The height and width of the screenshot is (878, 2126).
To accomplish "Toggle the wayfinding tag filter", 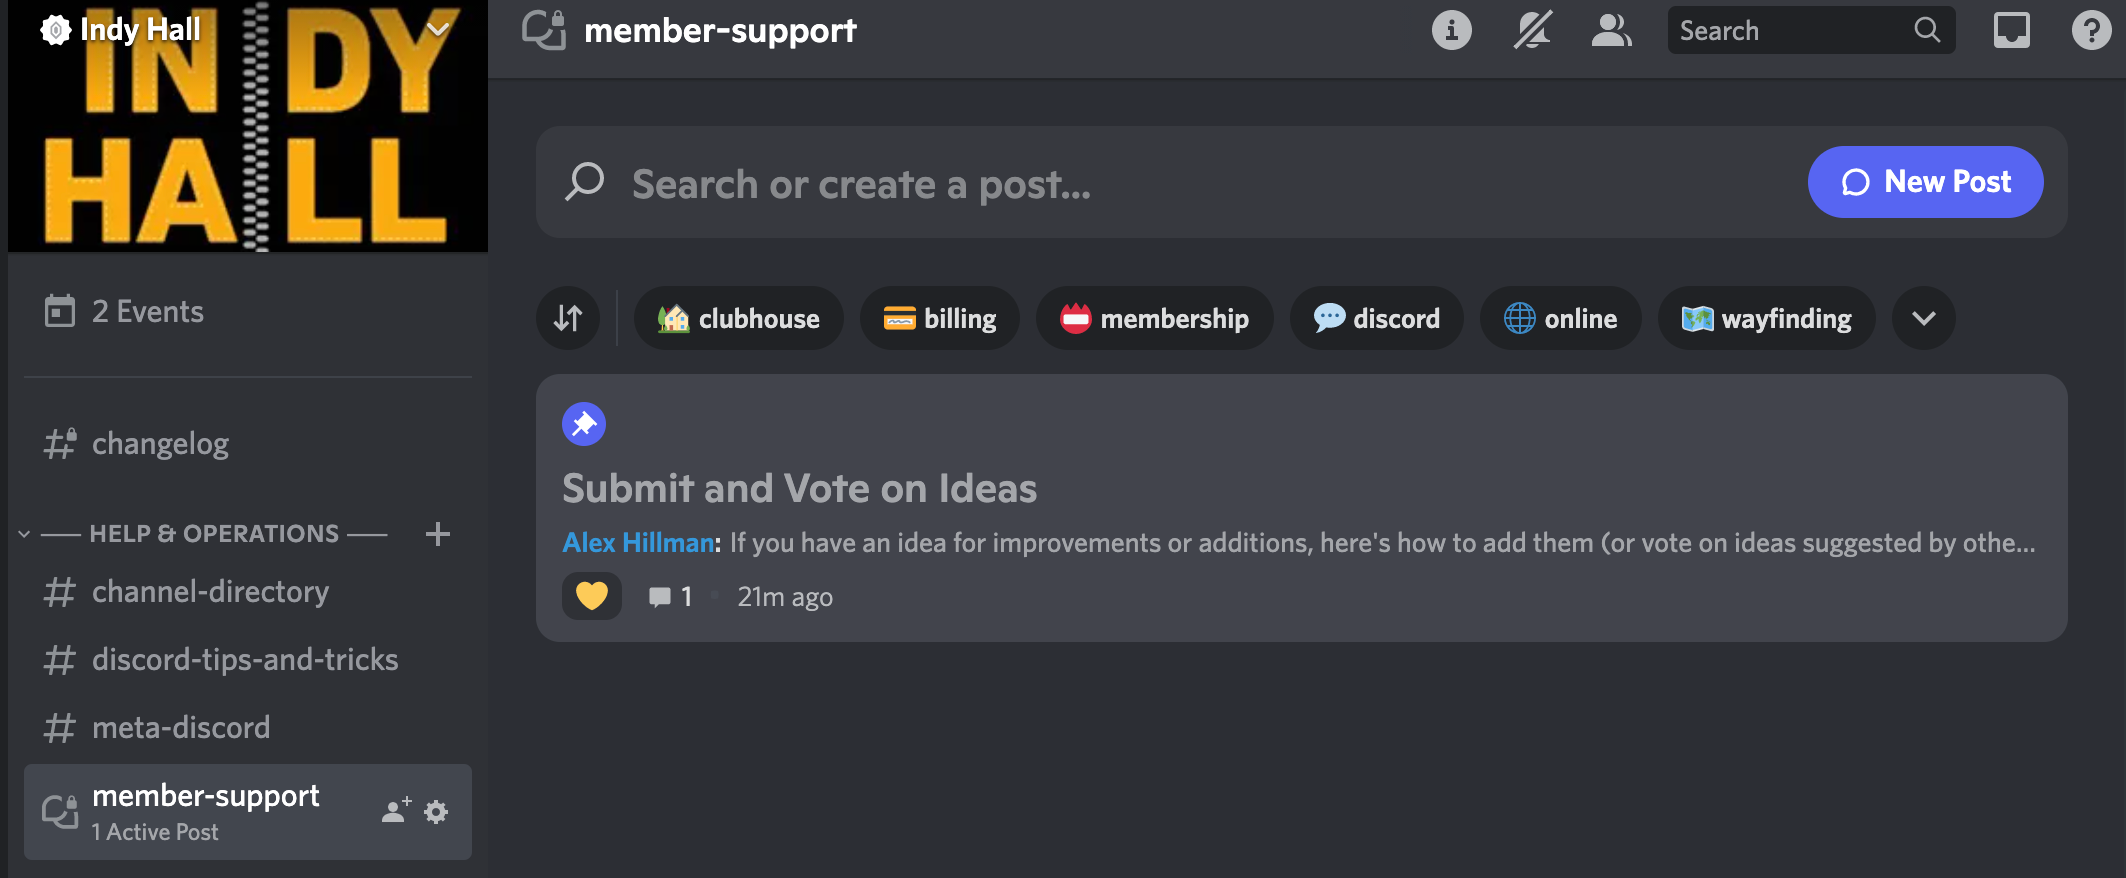I will pos(1766,318).
